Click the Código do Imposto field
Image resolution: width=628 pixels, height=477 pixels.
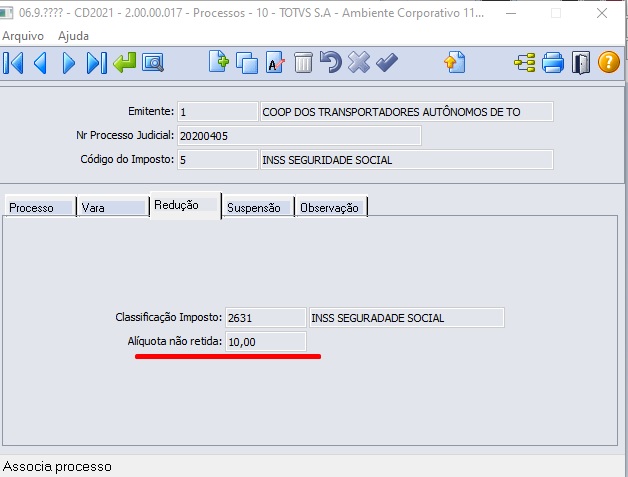217,160
